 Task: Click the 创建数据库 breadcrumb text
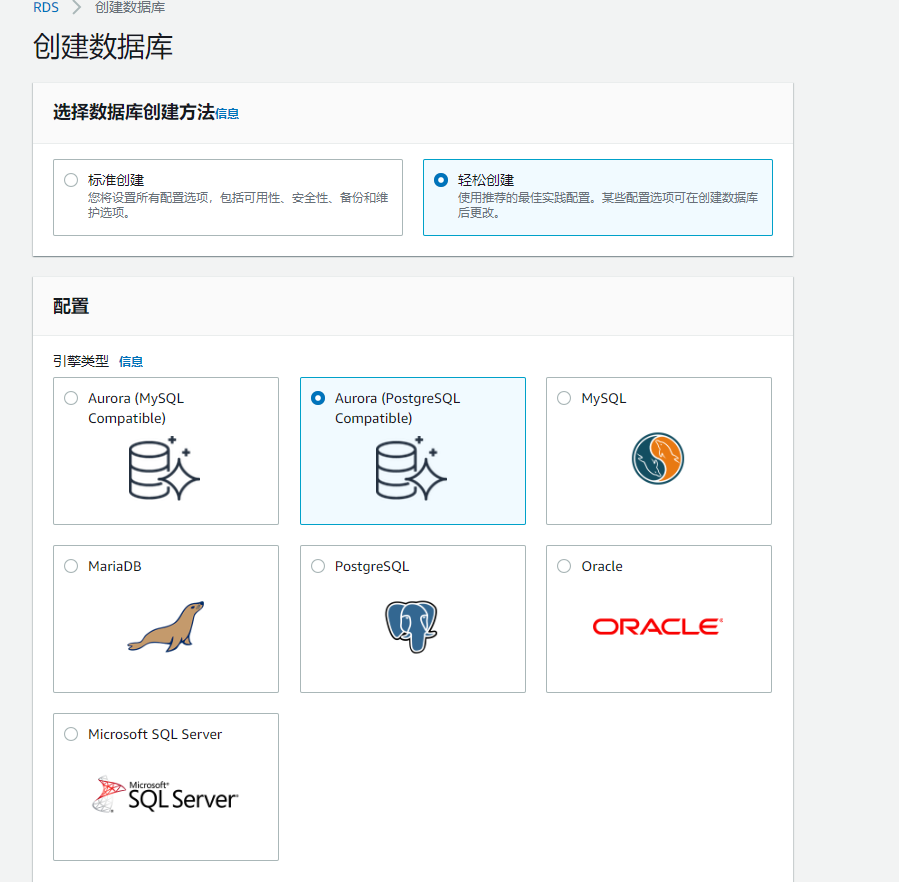(130, 8)
